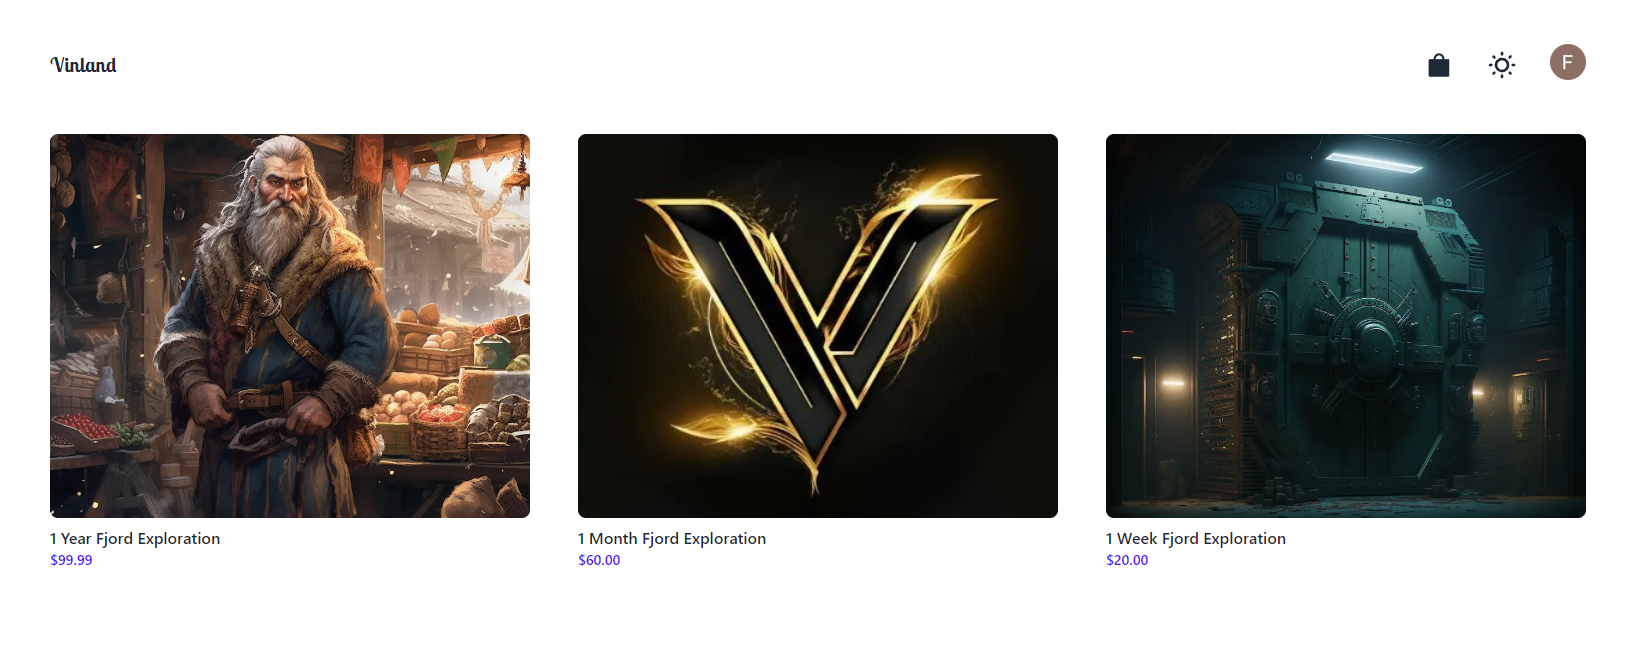This screenshot has width=1641, height=662.
Task: Open the shopping bag cart
Action: (1438, 65)
